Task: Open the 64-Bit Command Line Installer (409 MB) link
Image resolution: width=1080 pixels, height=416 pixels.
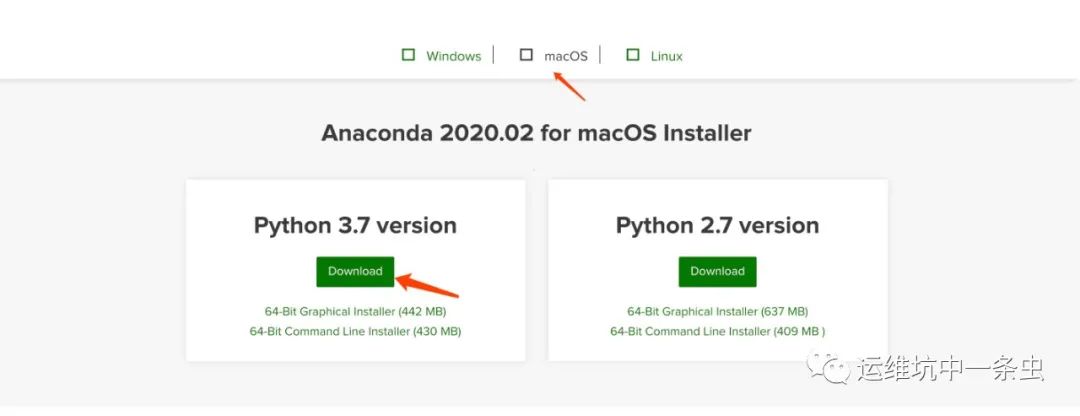Action: click(x=717, y=331)
